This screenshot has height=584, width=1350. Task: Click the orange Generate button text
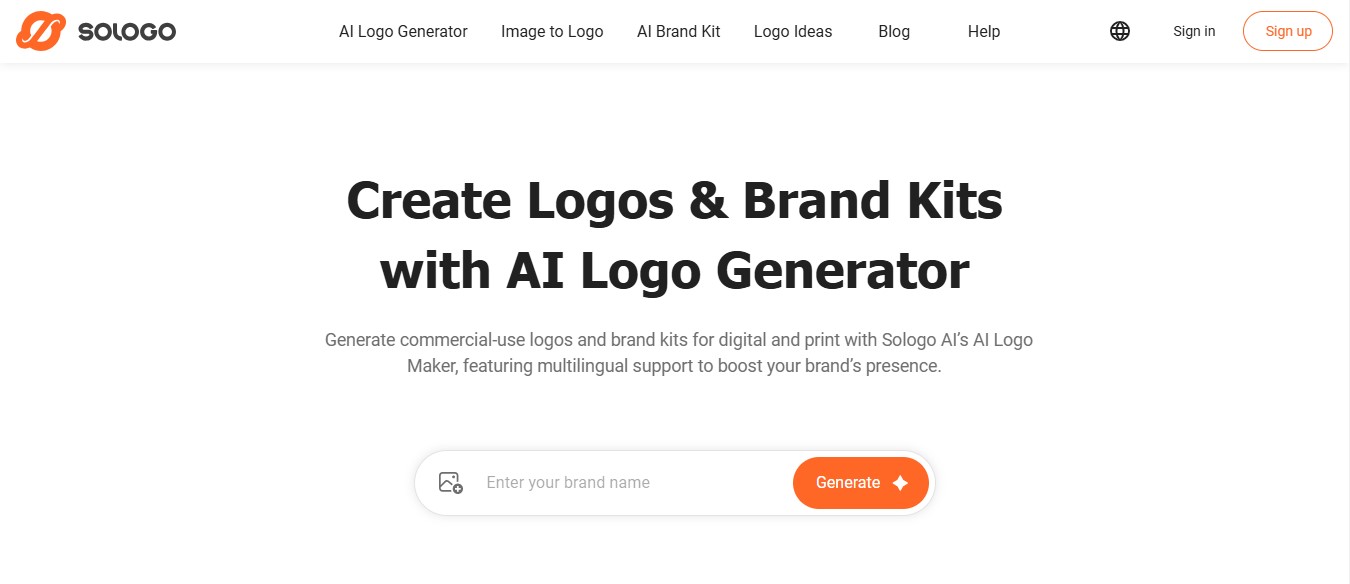(848, 483)
